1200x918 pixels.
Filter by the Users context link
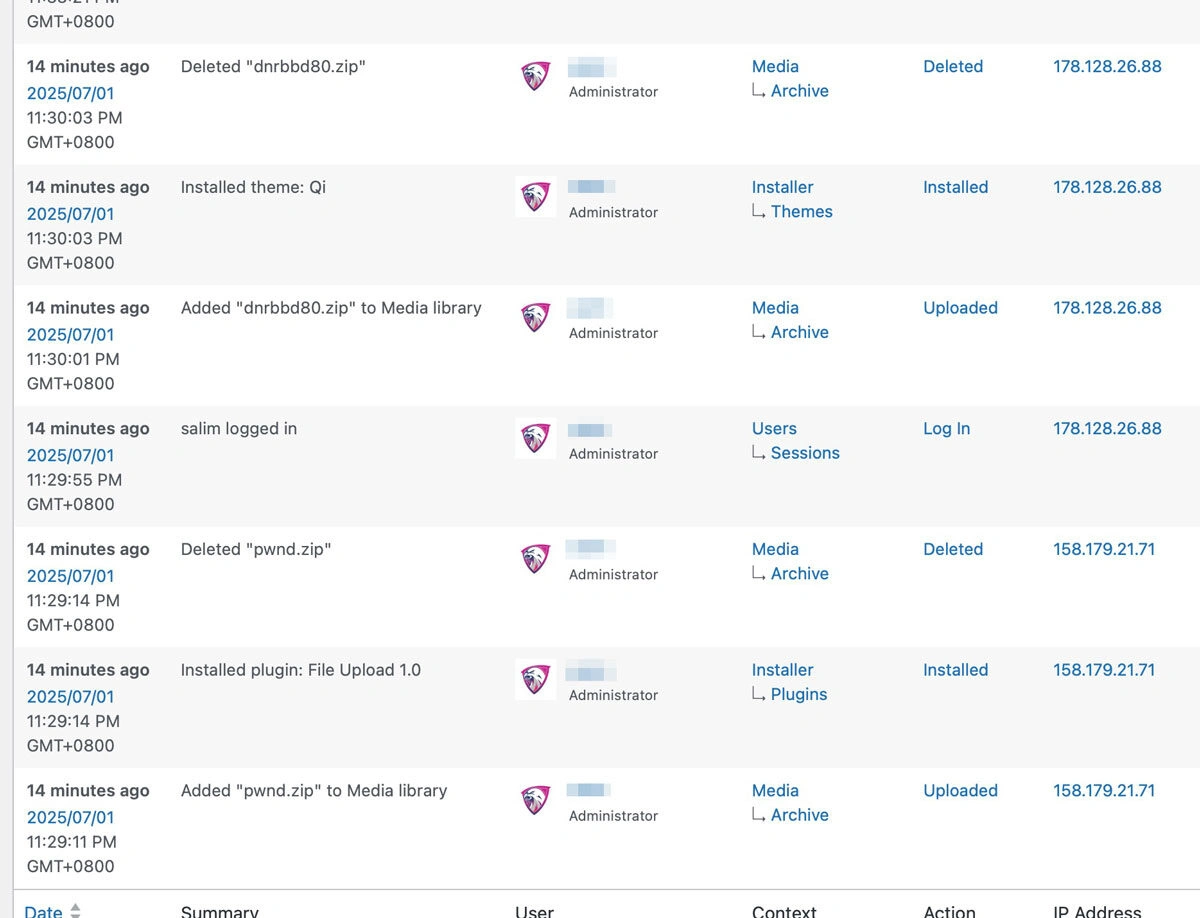coord(774,429)
